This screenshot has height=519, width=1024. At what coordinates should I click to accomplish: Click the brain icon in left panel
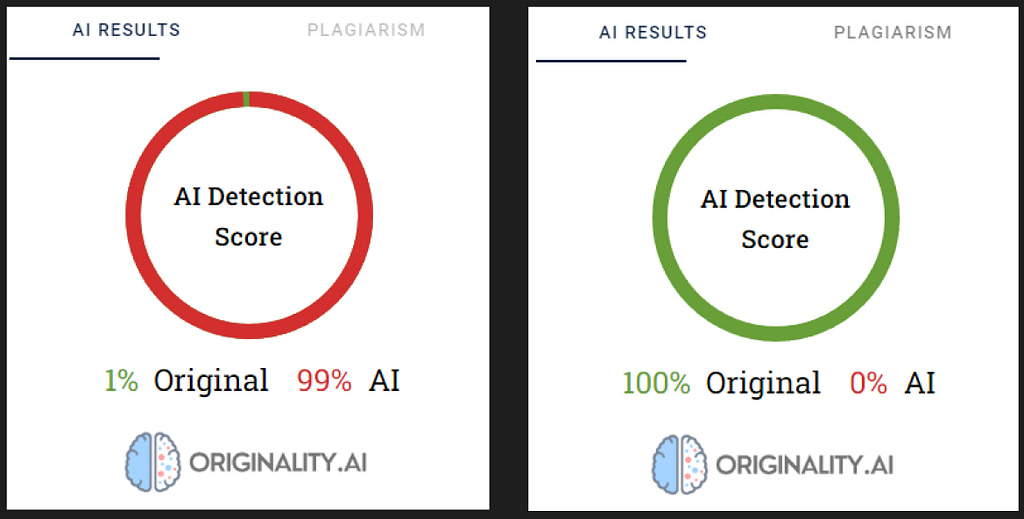coord(152,462)
